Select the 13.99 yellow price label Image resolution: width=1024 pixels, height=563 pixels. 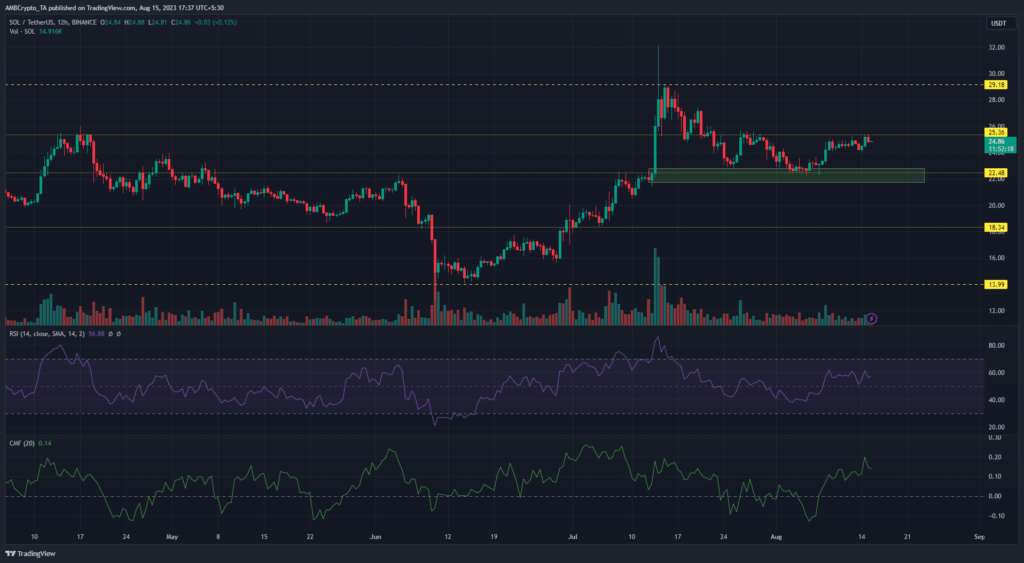coord(996,285)
